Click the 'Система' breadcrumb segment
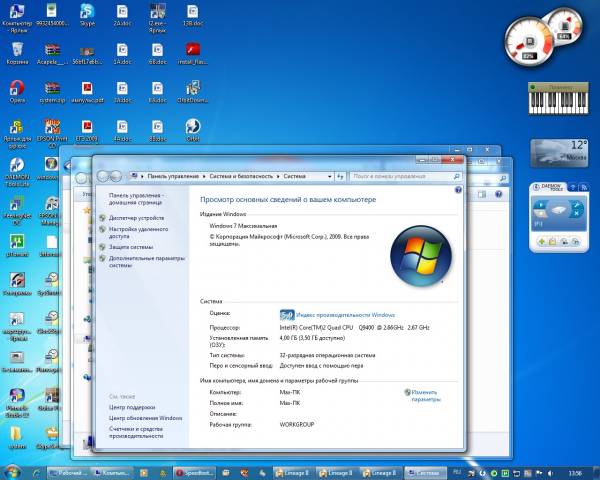The height and width of the screenshot is (480, 600). (294, 176)
